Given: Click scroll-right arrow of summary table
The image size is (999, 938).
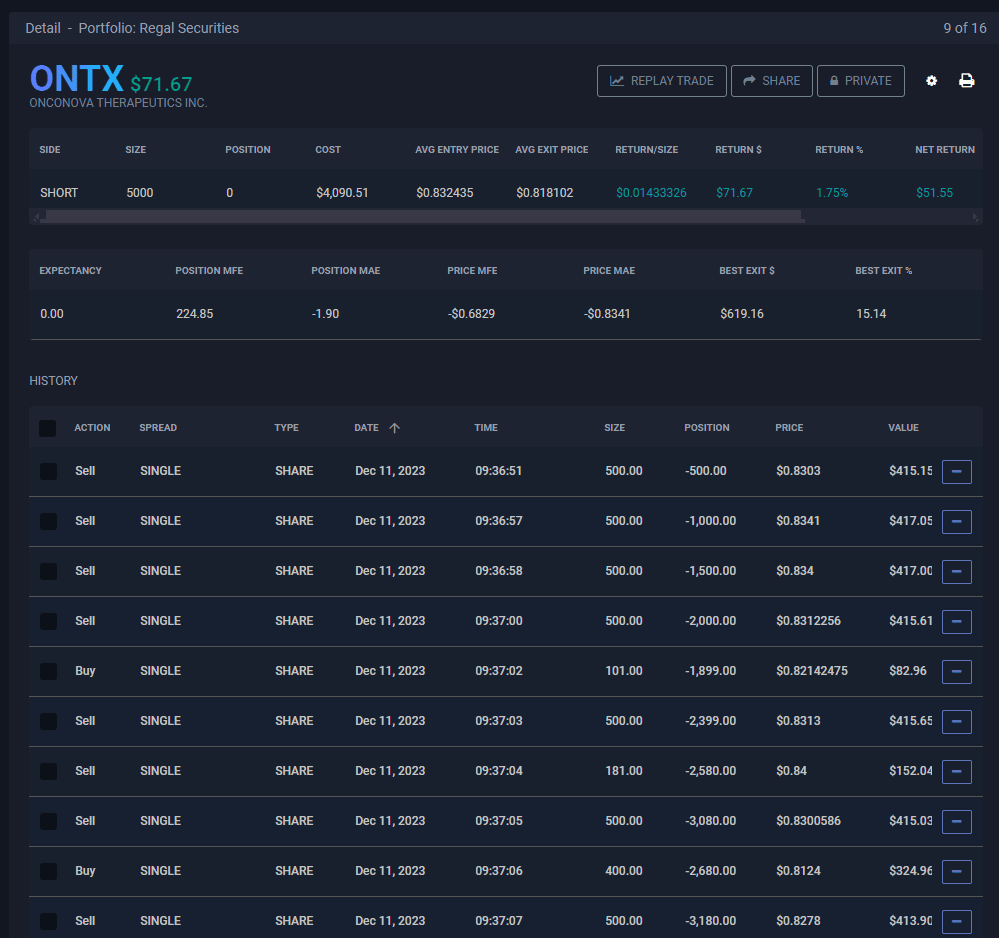Looking at the screenshot, I should (976, 216).
